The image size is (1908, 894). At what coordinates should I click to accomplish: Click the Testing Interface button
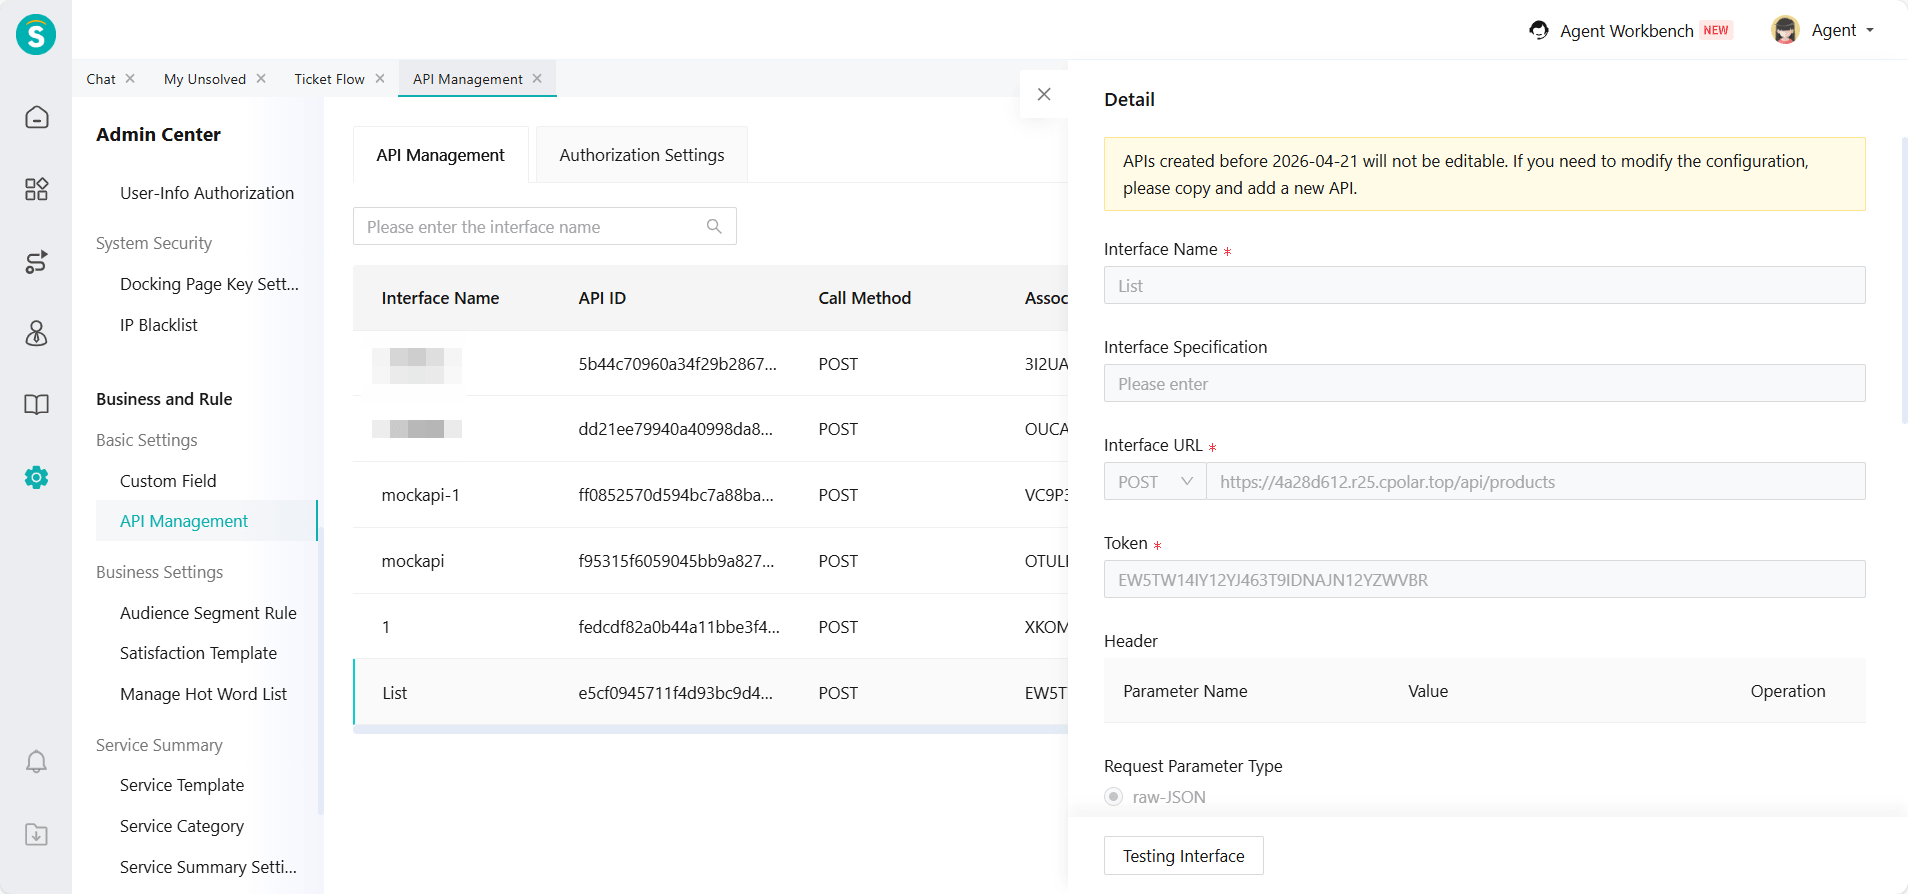coord(1183,856)
